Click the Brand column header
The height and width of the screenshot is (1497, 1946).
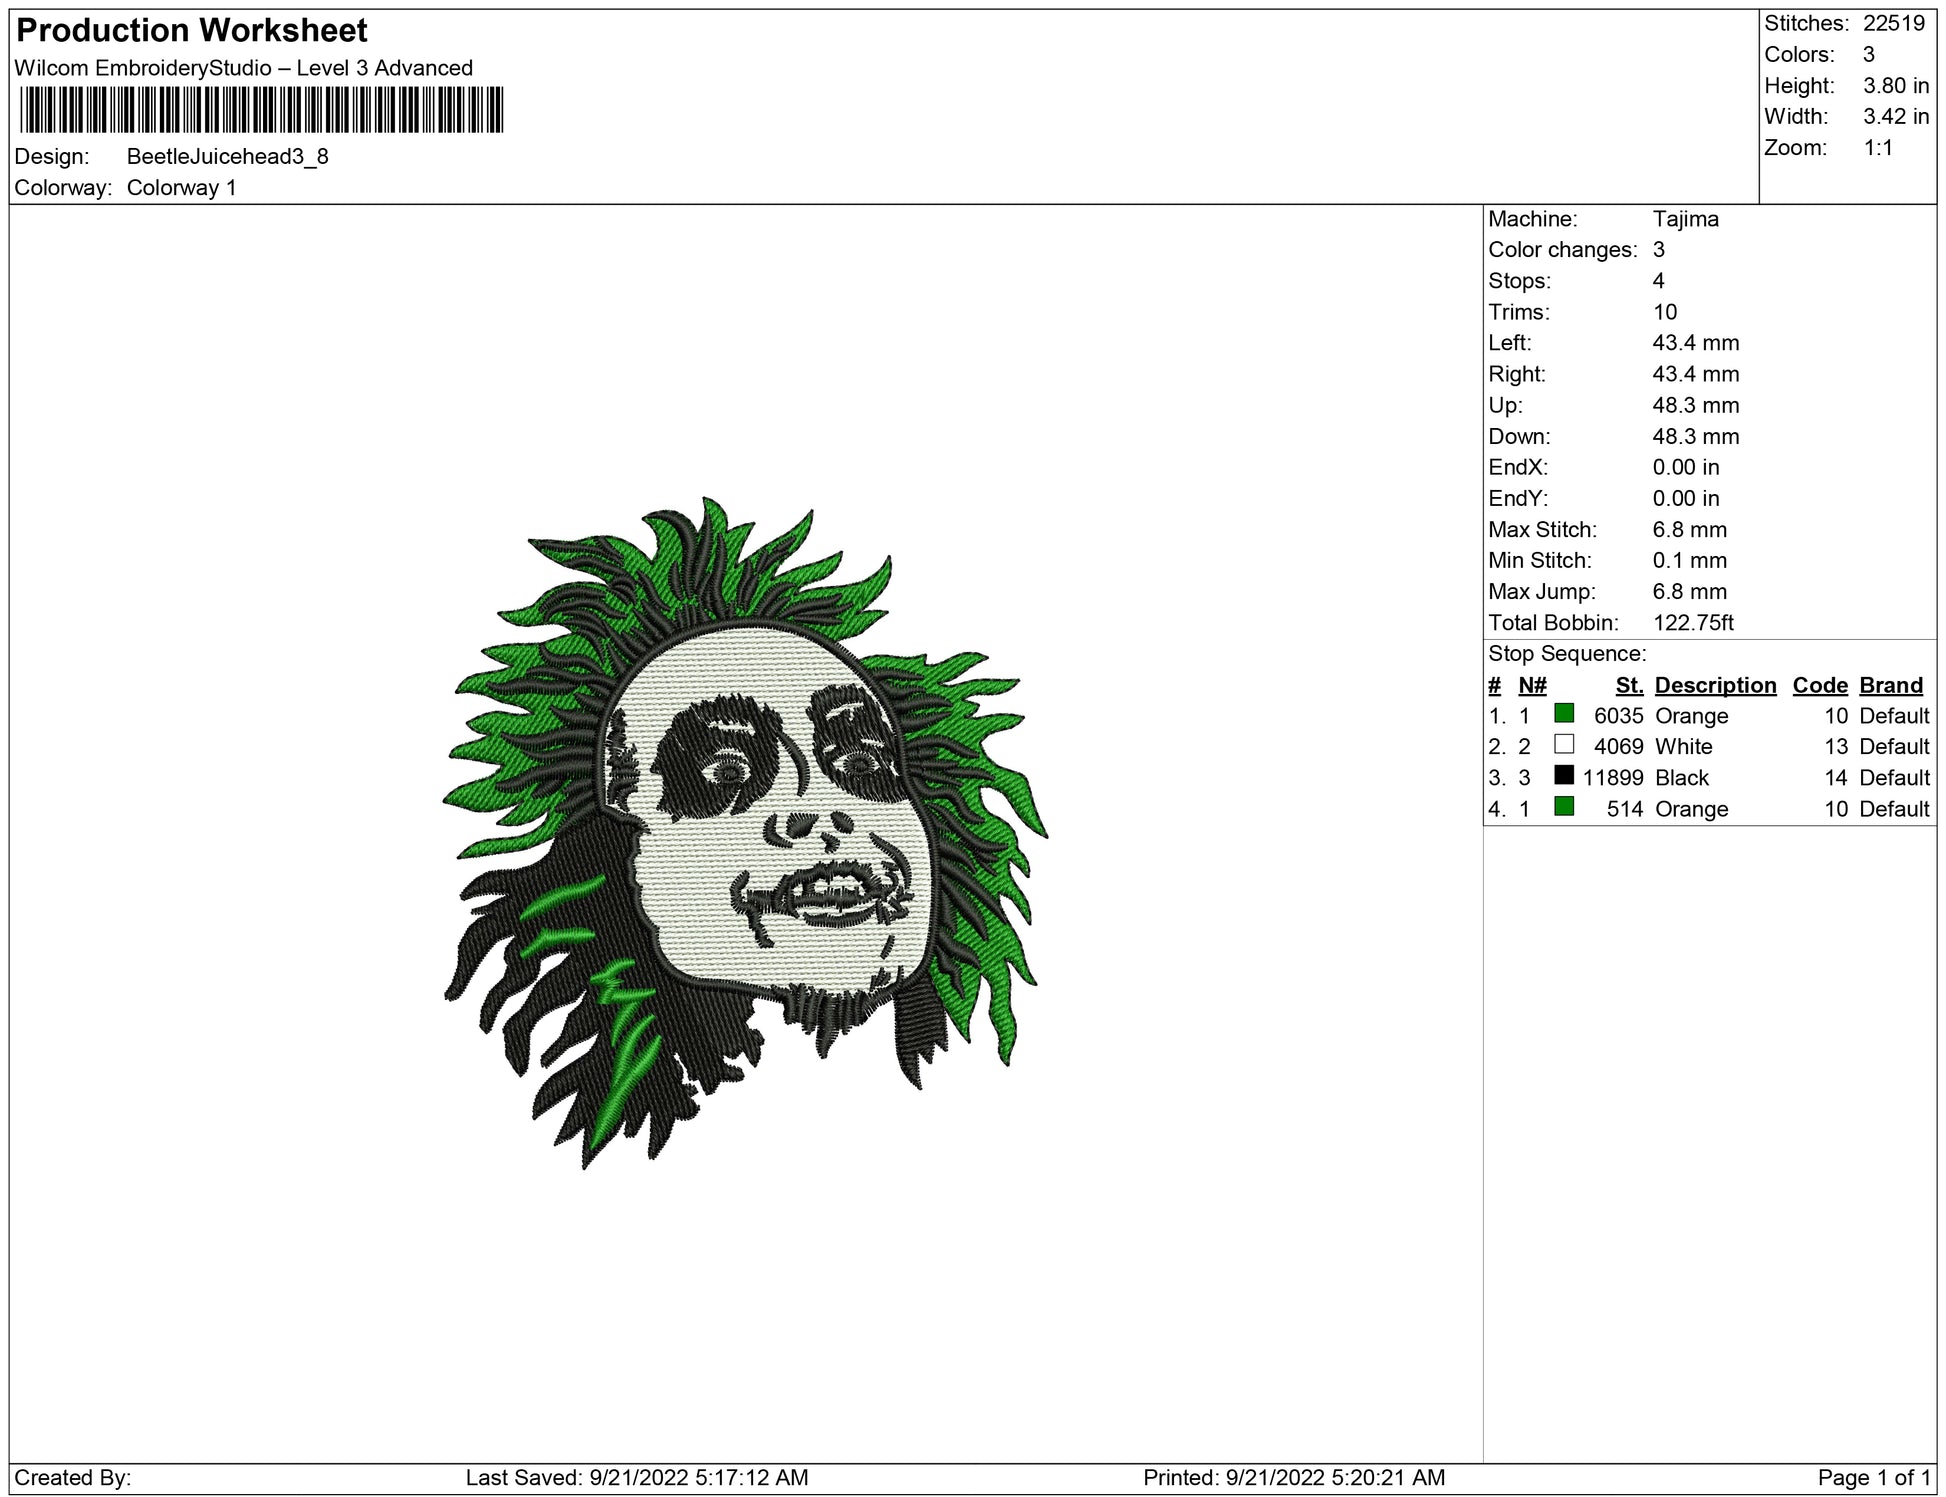pos(1891,685)
